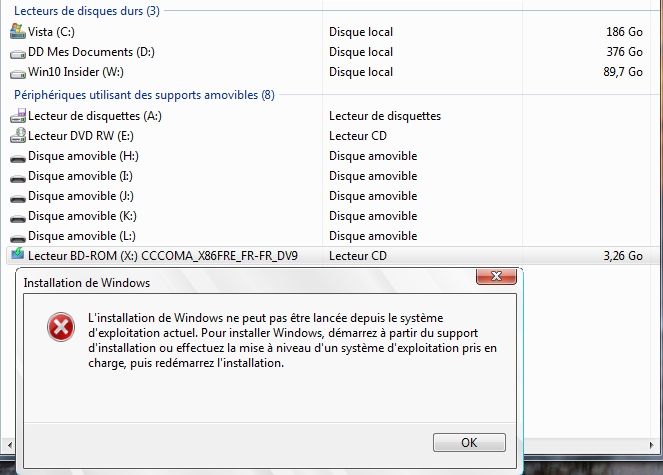Viewport: 663px width, 475px height.
Task: Collapse the Lecteurs de disques durs group
Action: coord(87,11)
